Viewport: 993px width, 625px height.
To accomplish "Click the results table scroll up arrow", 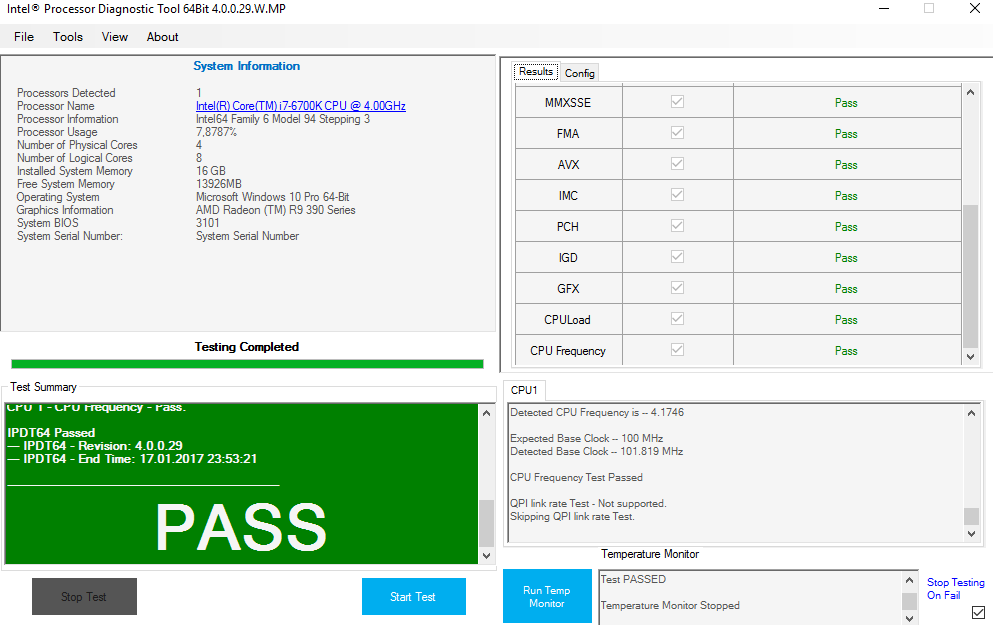I will click(x=970, y=92).
